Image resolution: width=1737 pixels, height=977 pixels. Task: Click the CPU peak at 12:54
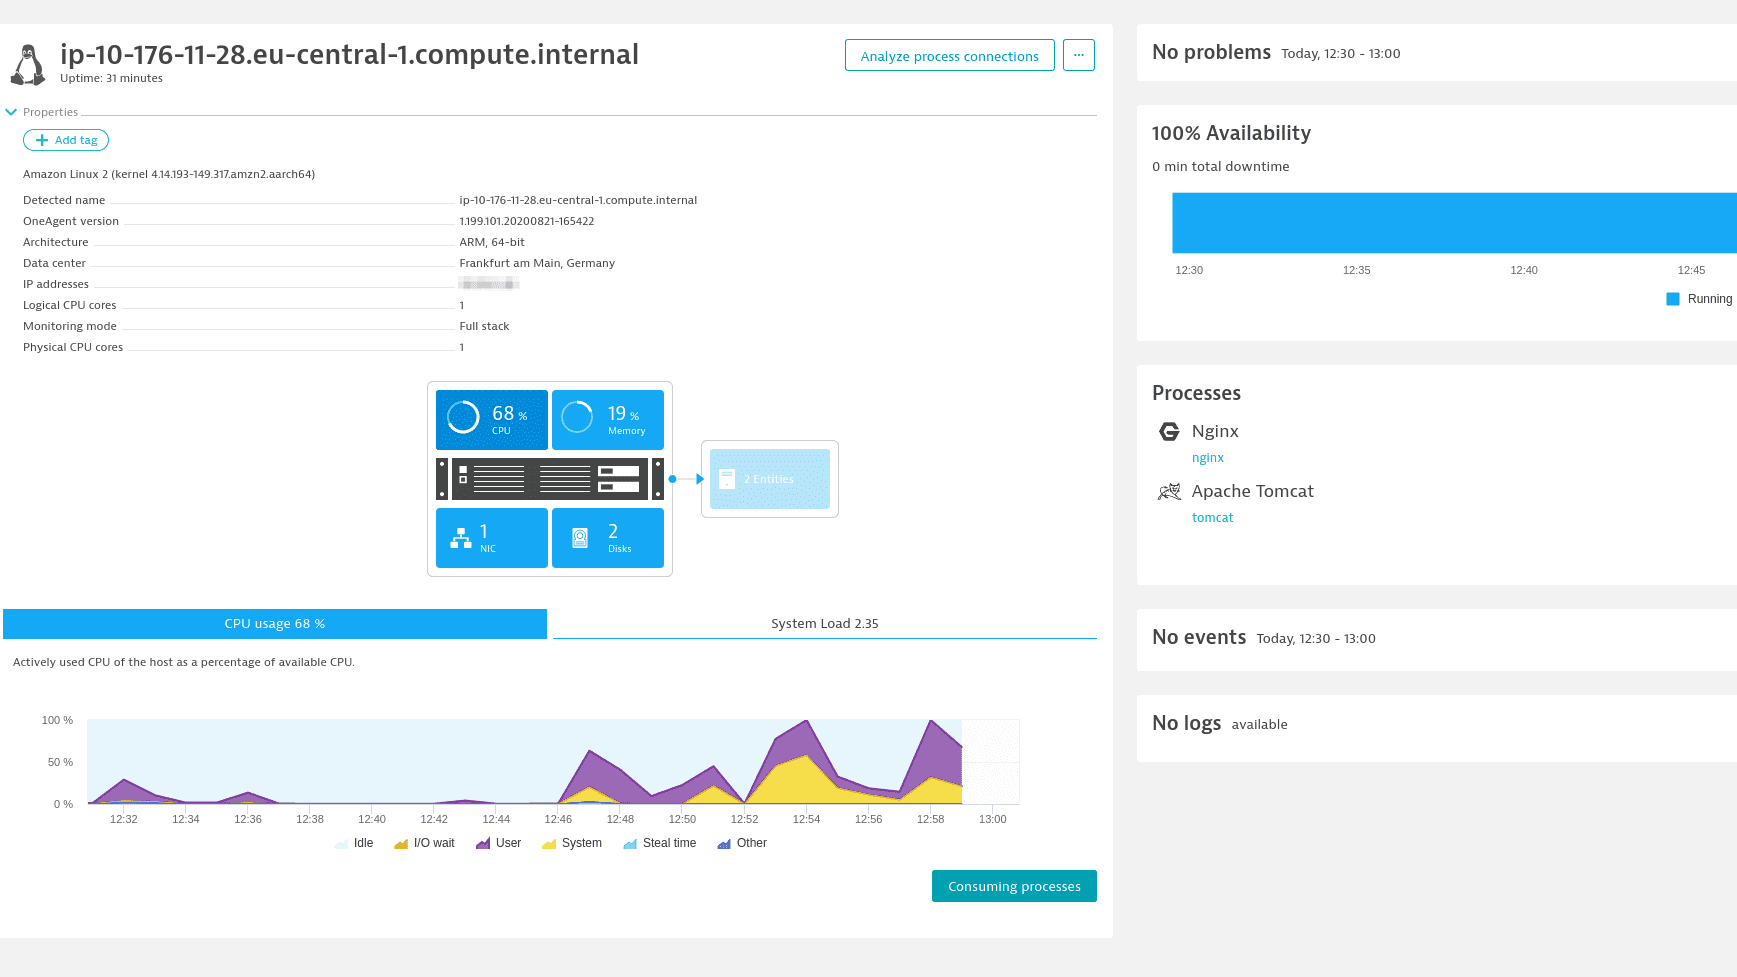point(807,721)
